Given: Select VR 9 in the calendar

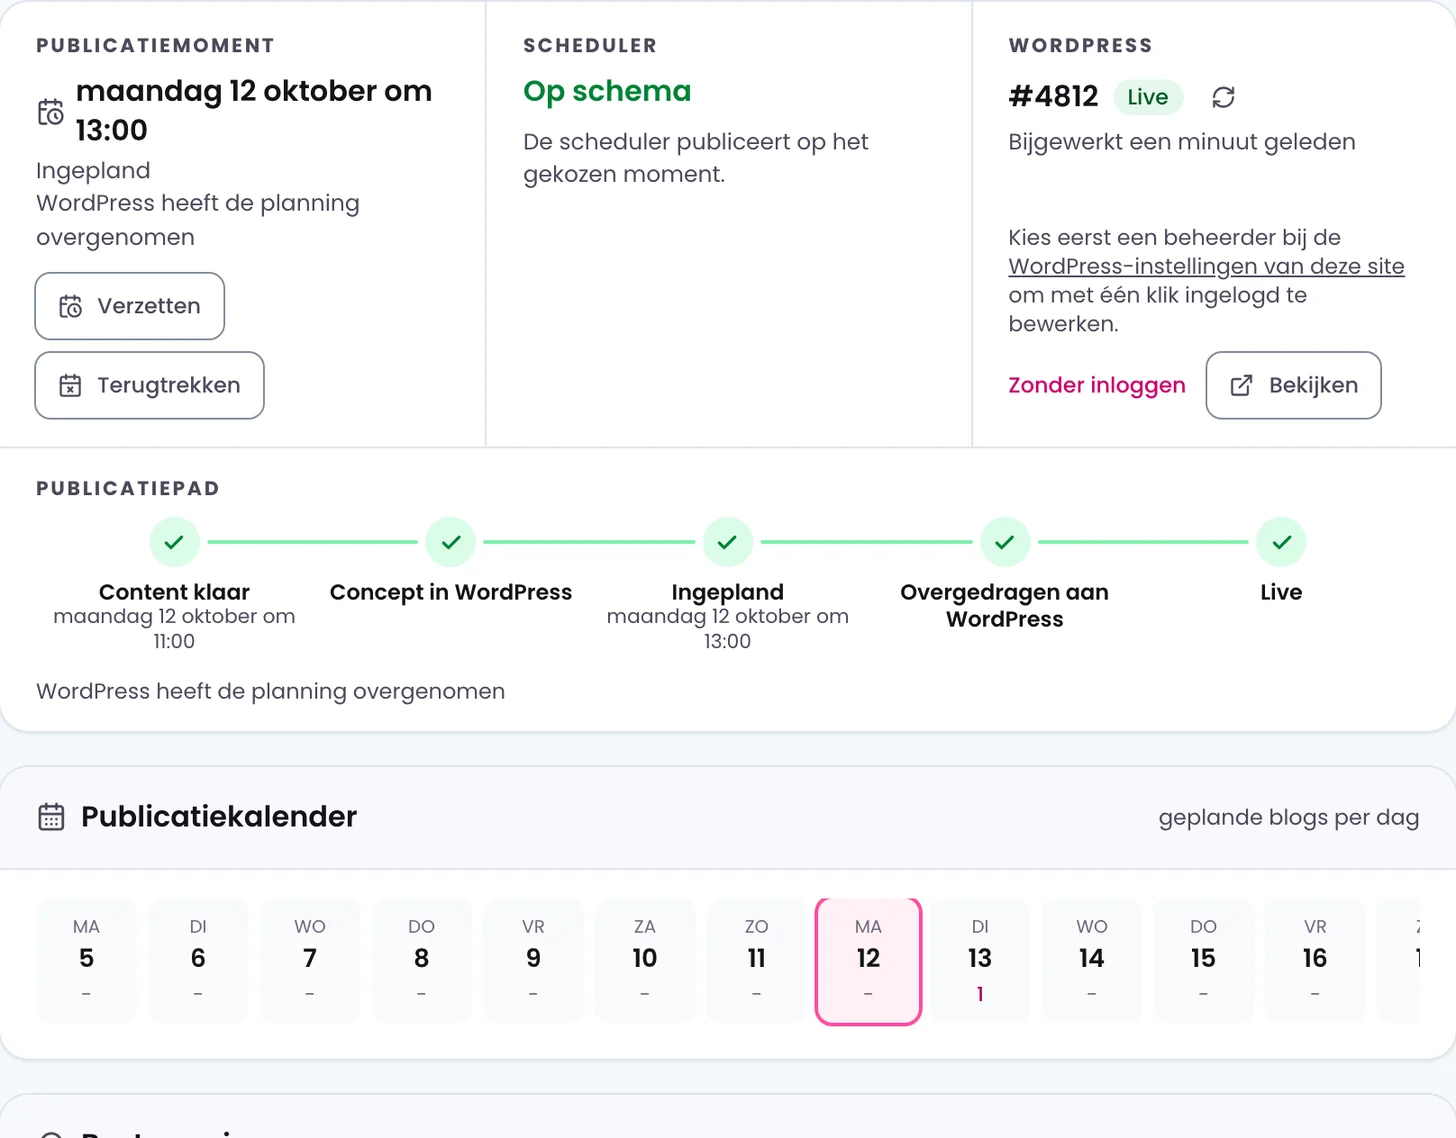Looking at the screenshot, I should click(533, 961).
